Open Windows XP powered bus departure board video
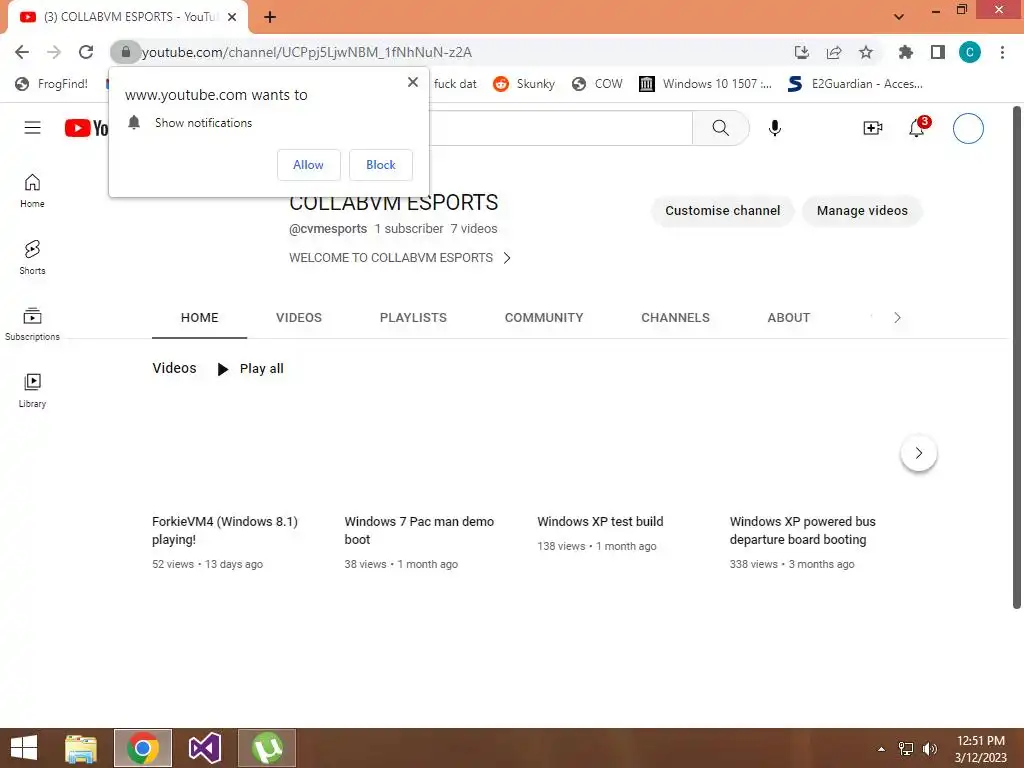 click(803, 530)
